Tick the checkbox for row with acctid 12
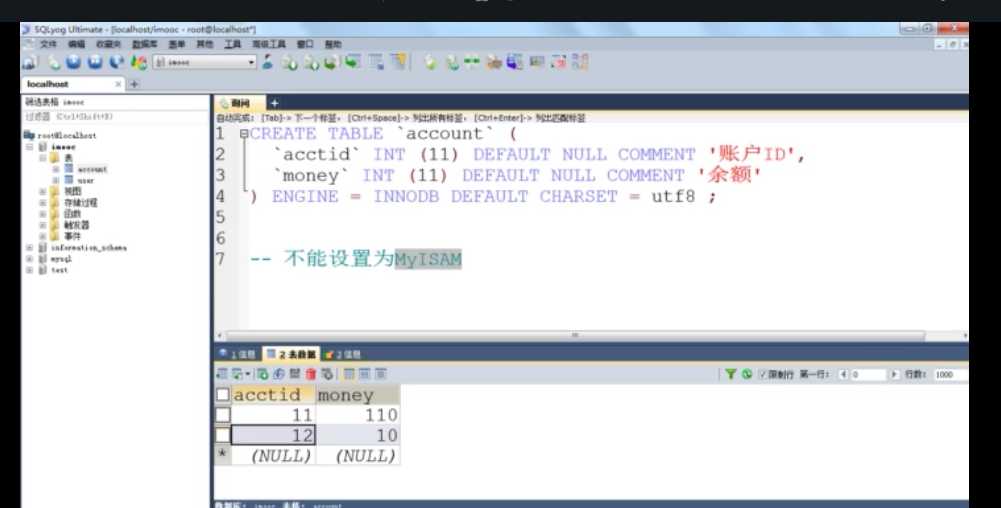The width and height of the screenshot is (1001, 508). click(222, 435)
